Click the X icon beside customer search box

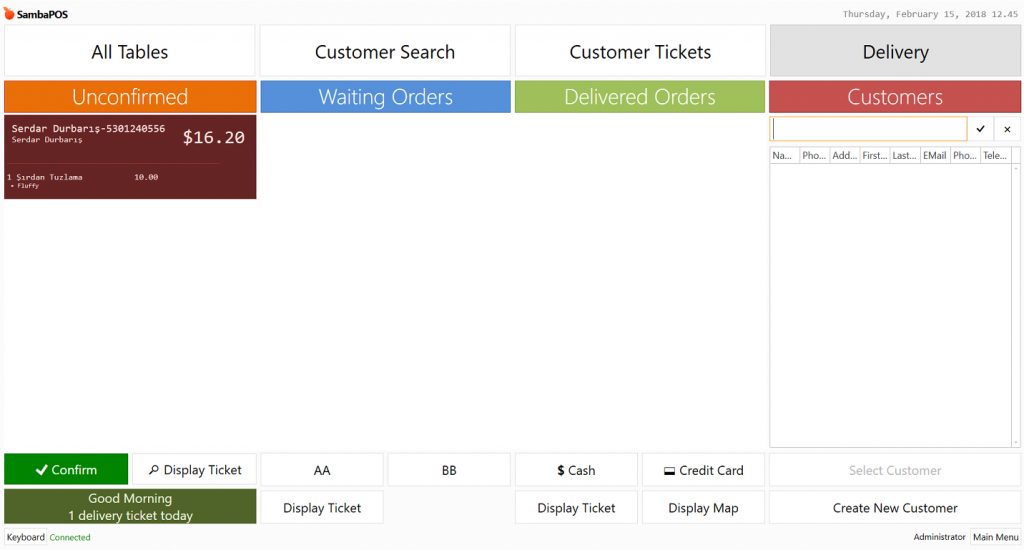[x=1007, y=129]
